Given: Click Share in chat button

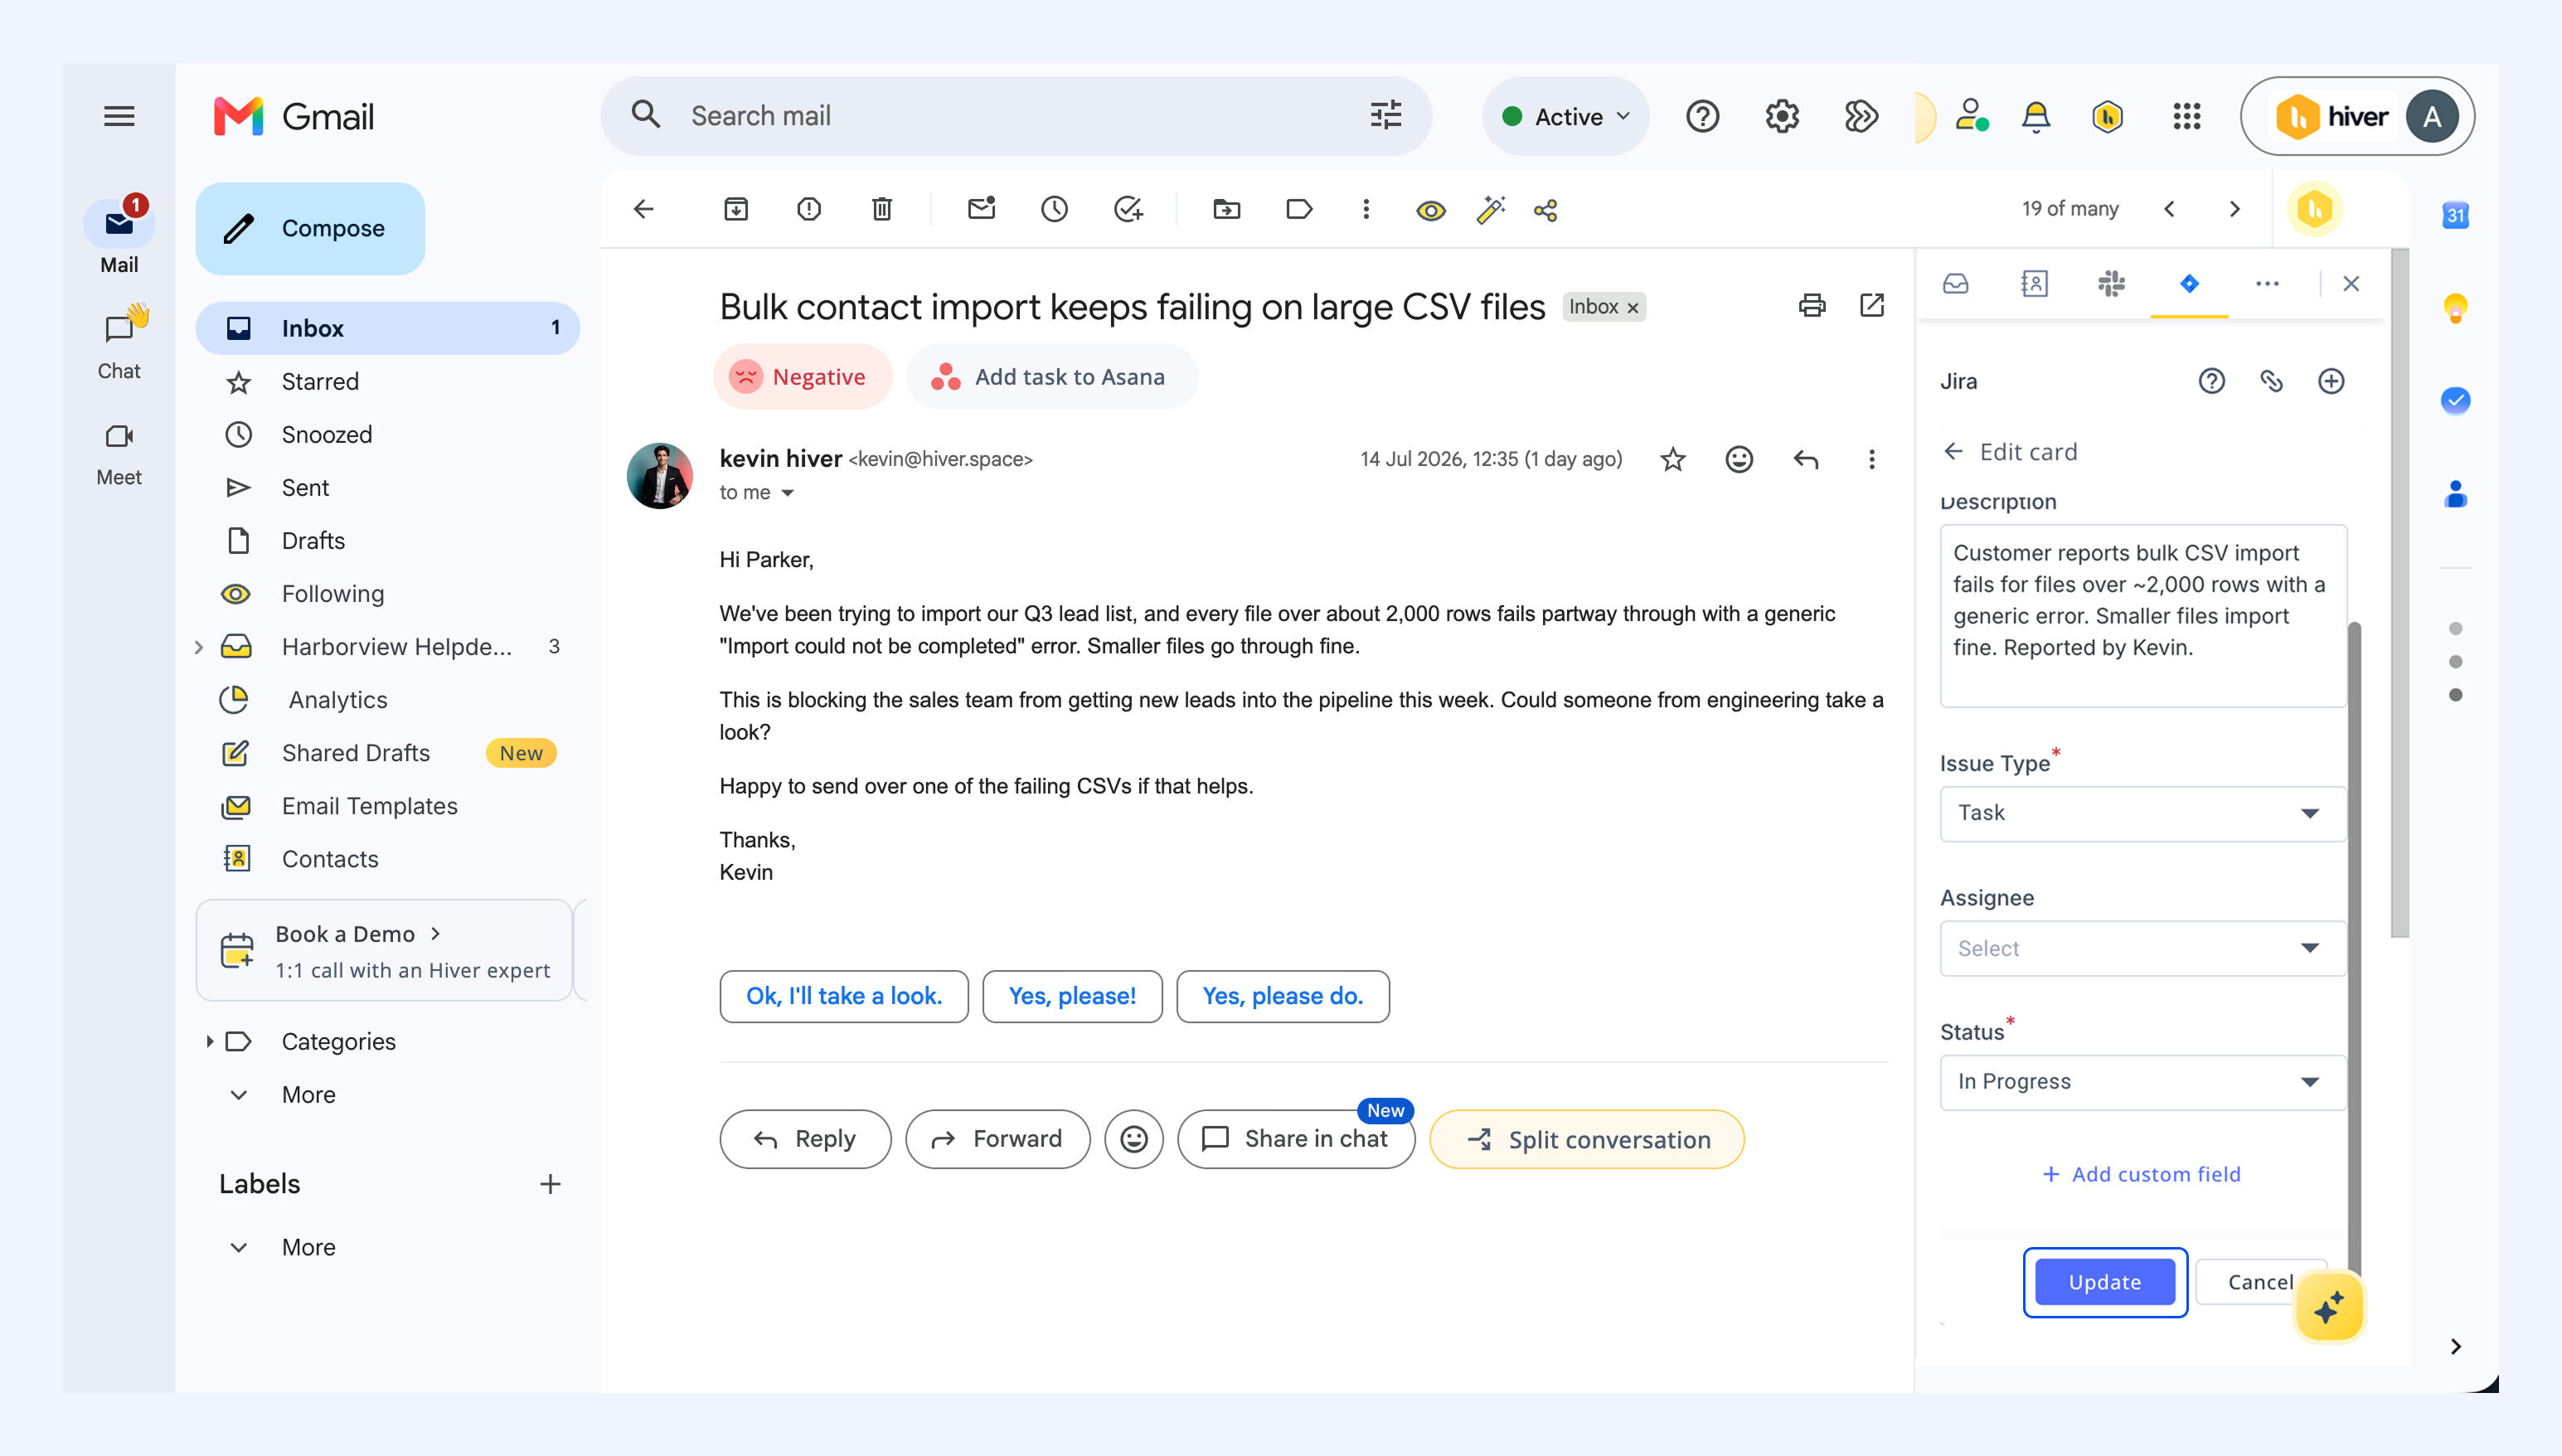Looking at the screenshot, I should [x=1296, y=1139].
